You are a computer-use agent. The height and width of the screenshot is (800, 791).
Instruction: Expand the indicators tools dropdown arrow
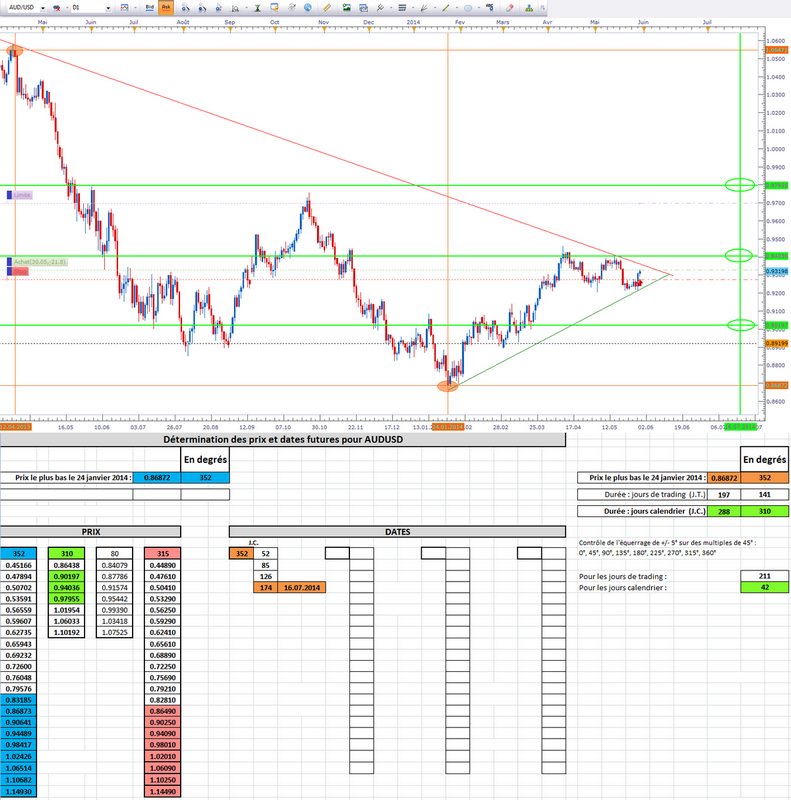point(390,8)
